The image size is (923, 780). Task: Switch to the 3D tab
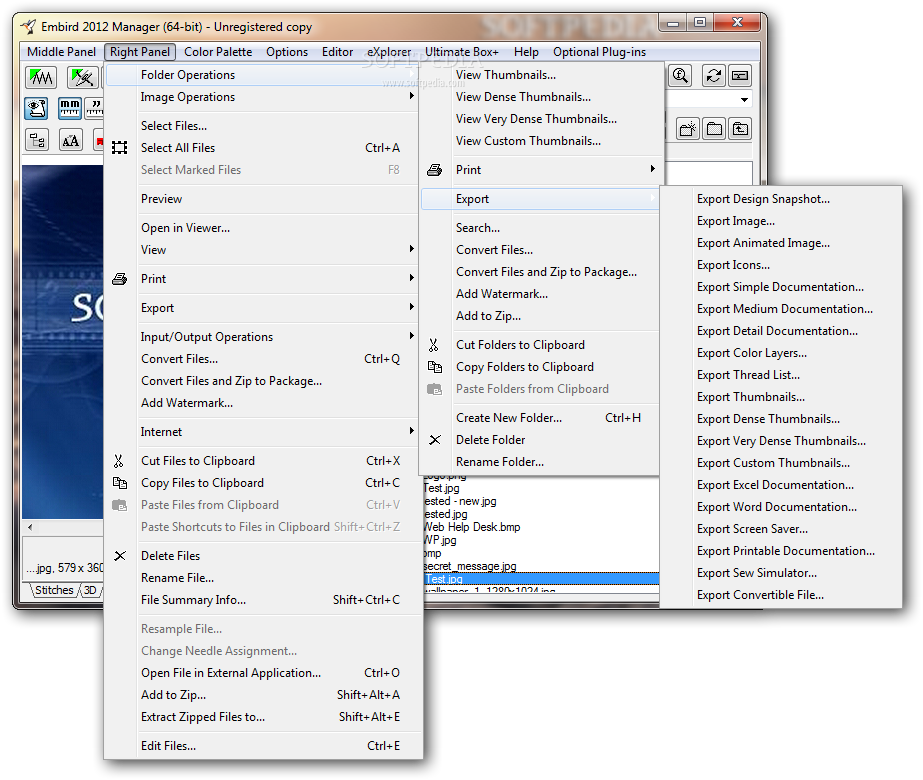coord(90,590)
